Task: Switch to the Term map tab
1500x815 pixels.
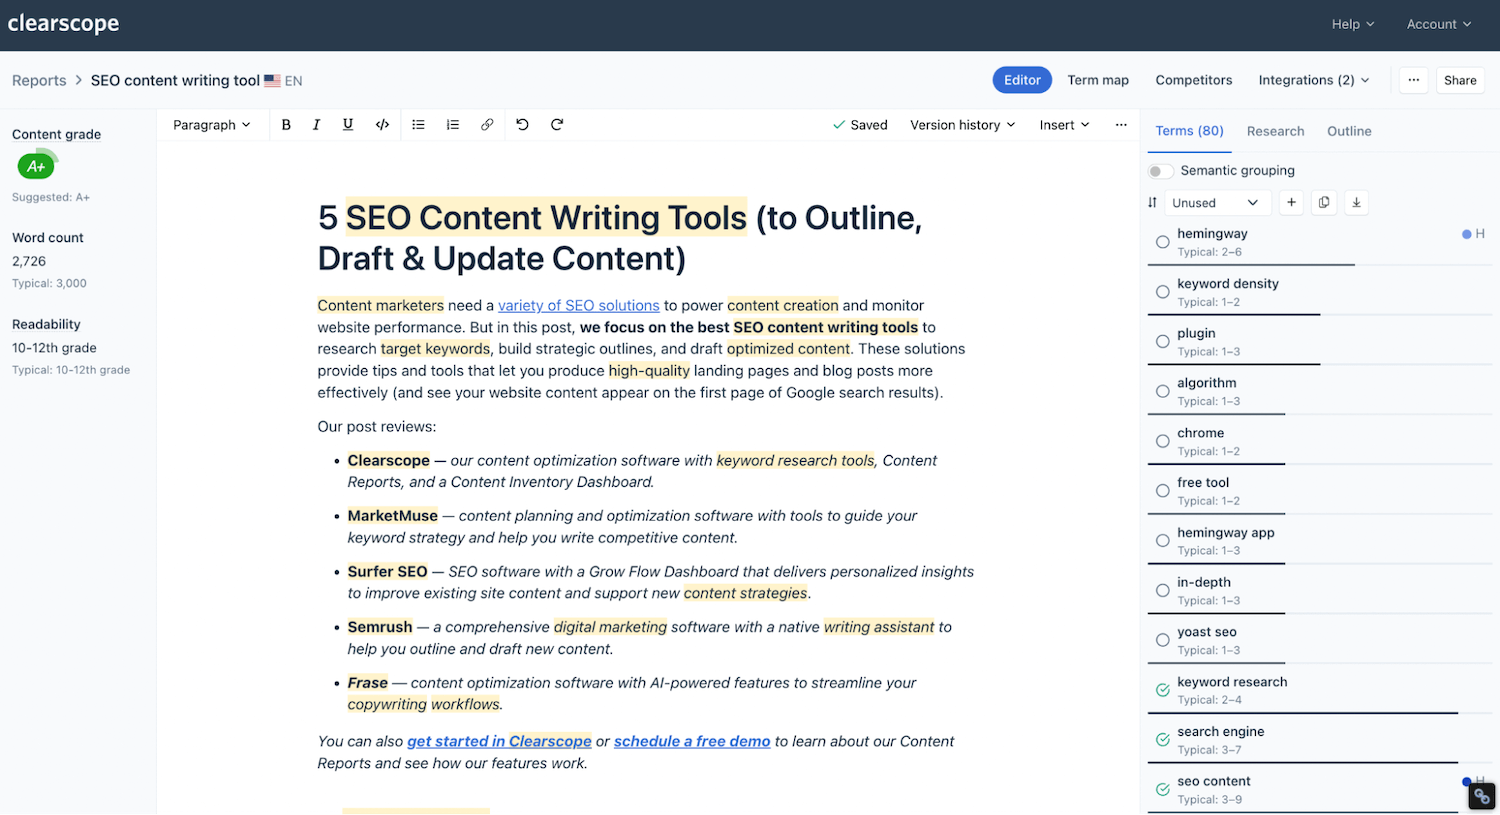Action: 1098,80
